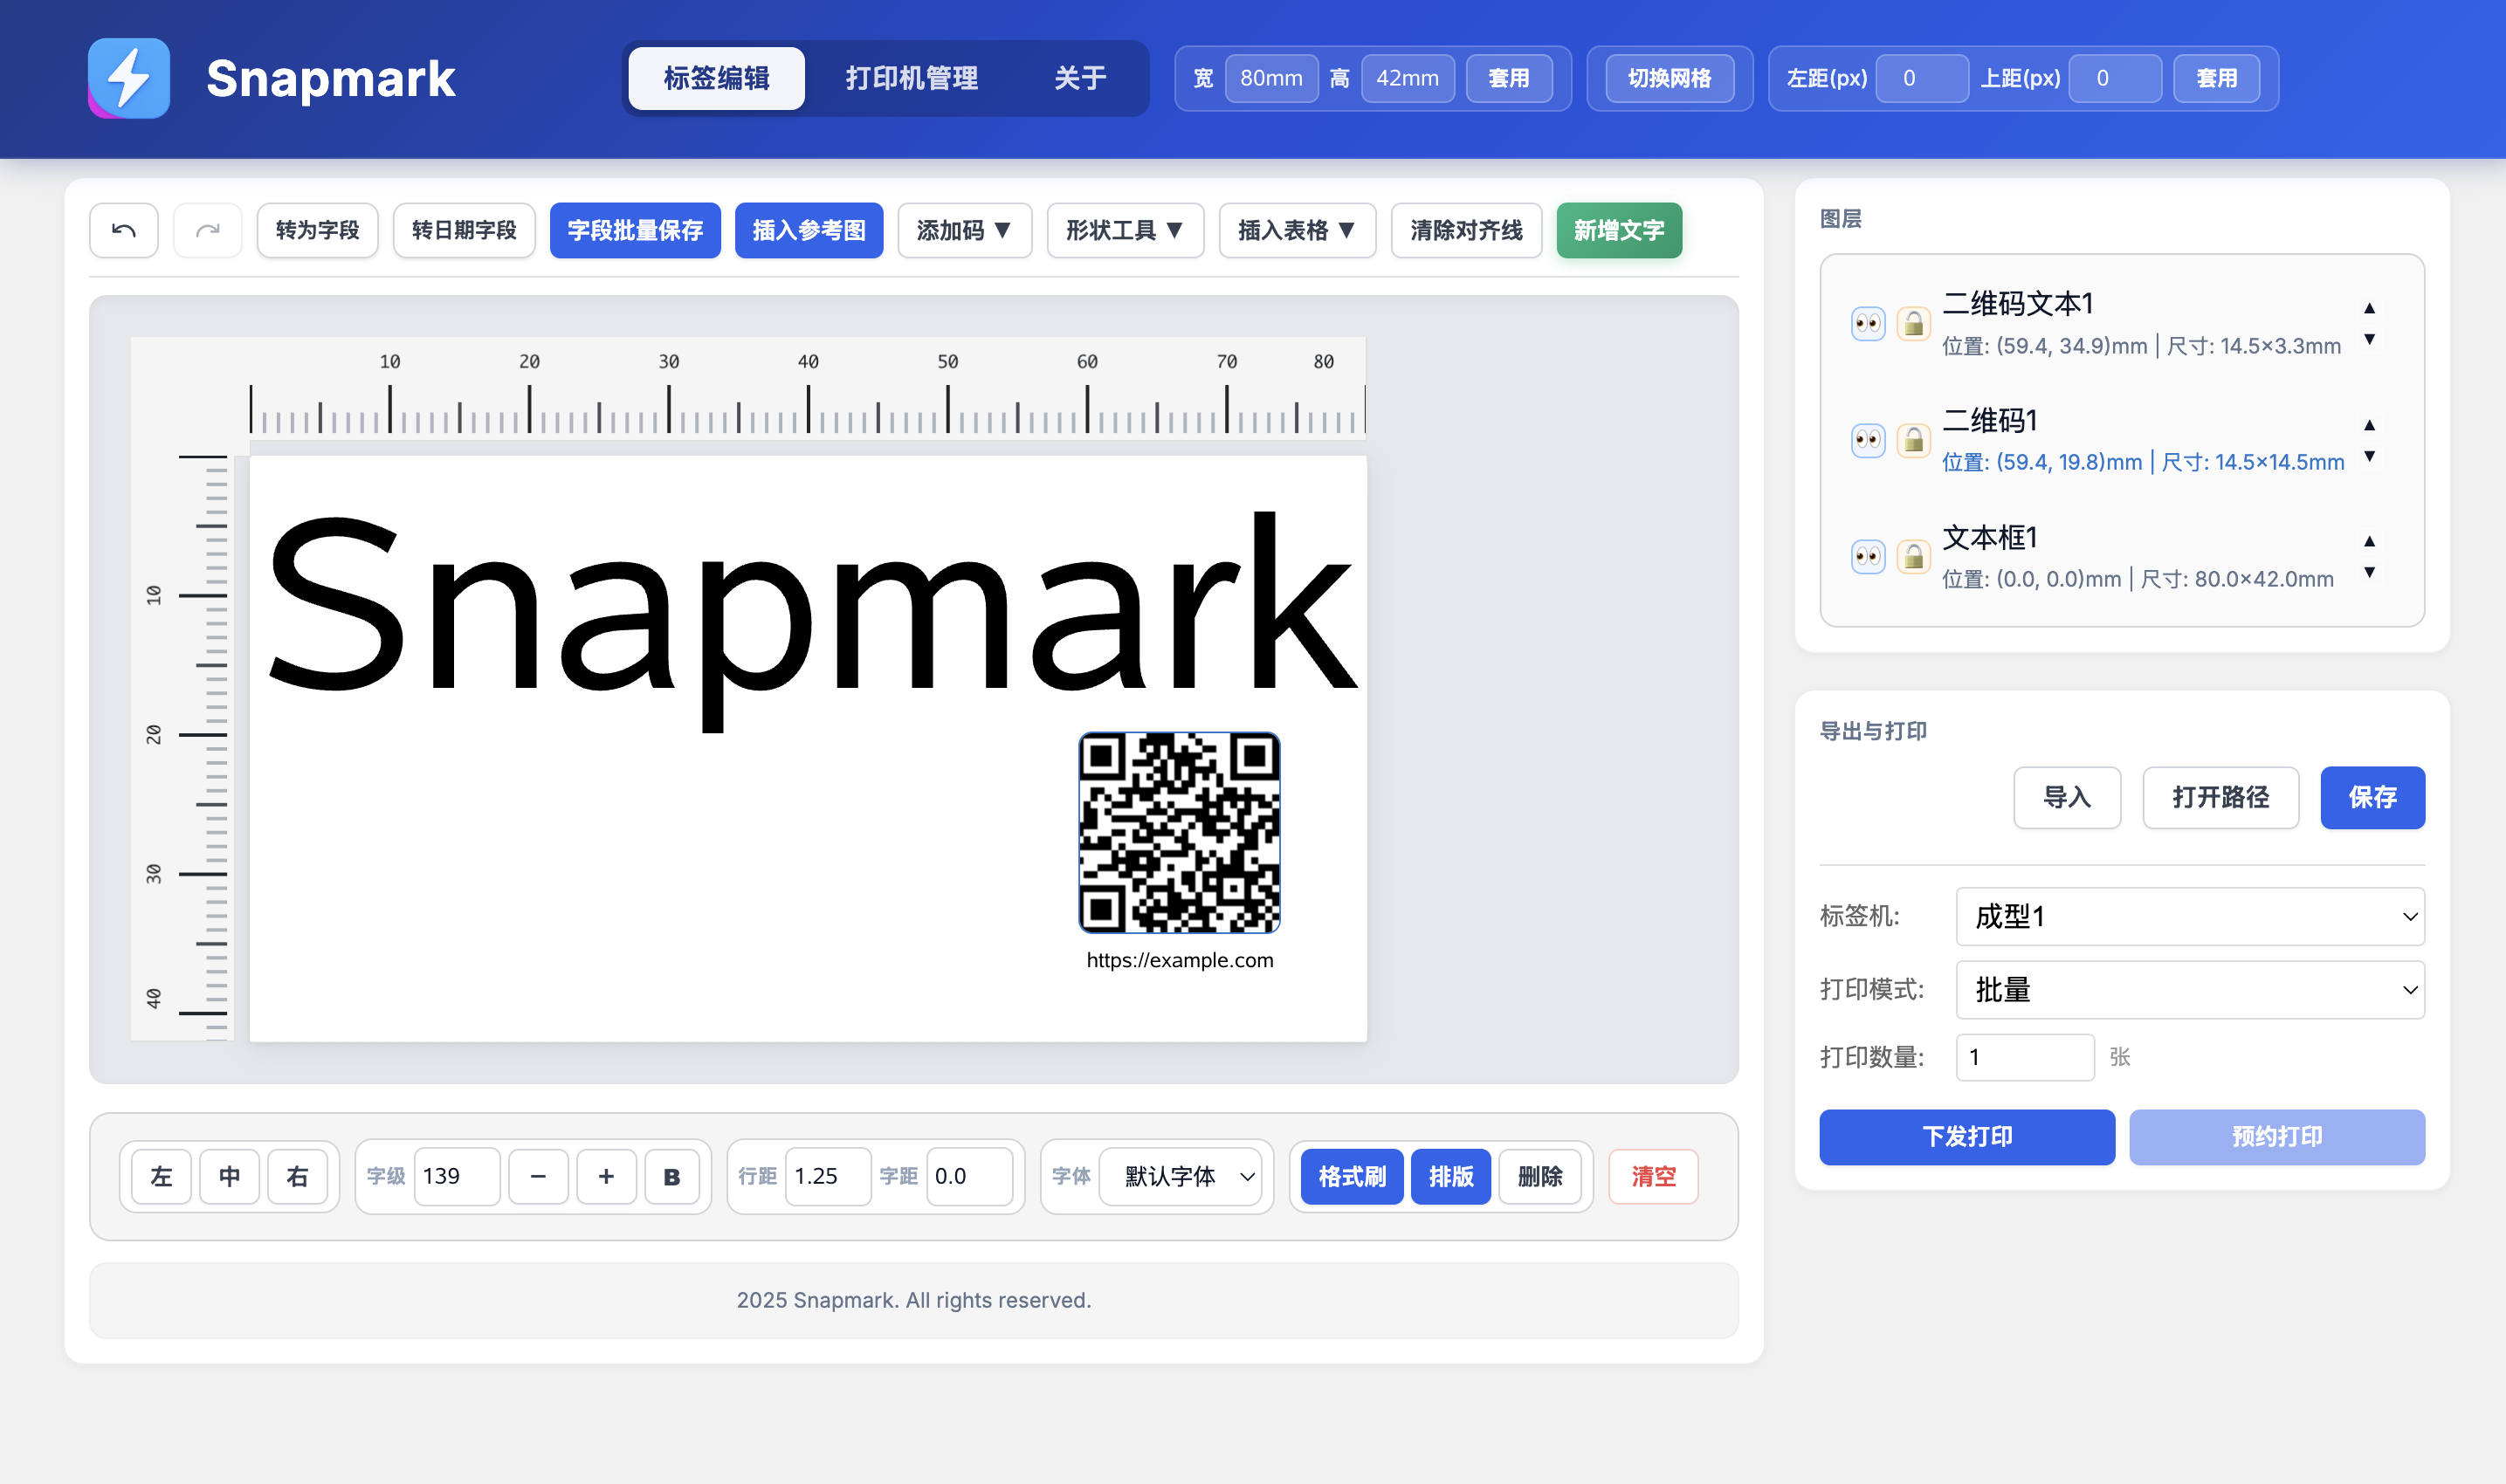Open the 添加码 dropdown
Screen dimensions: 2506x1484
(x=964, y=230)
